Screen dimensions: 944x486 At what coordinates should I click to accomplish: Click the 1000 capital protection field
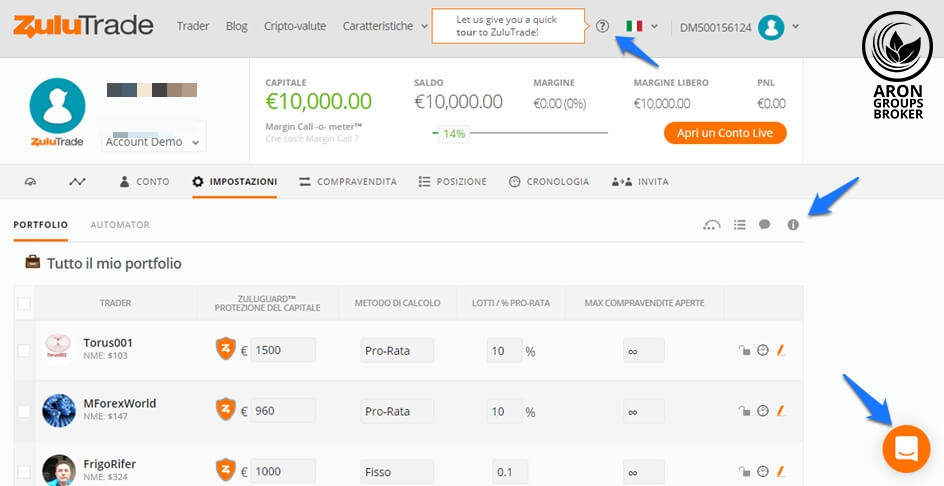point(282,472)
